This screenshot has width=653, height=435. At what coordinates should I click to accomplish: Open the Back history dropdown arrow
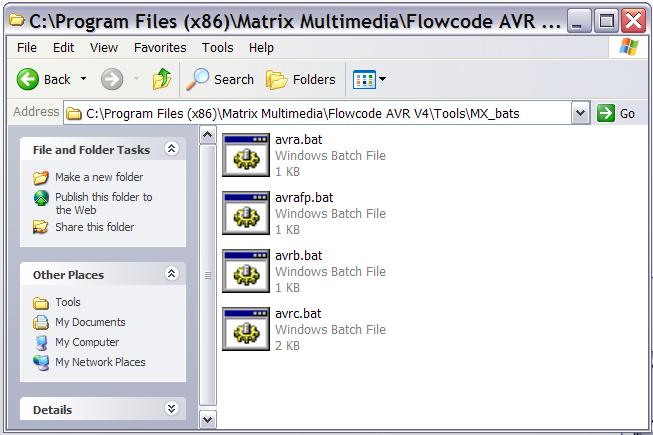[x=83, y=79]
